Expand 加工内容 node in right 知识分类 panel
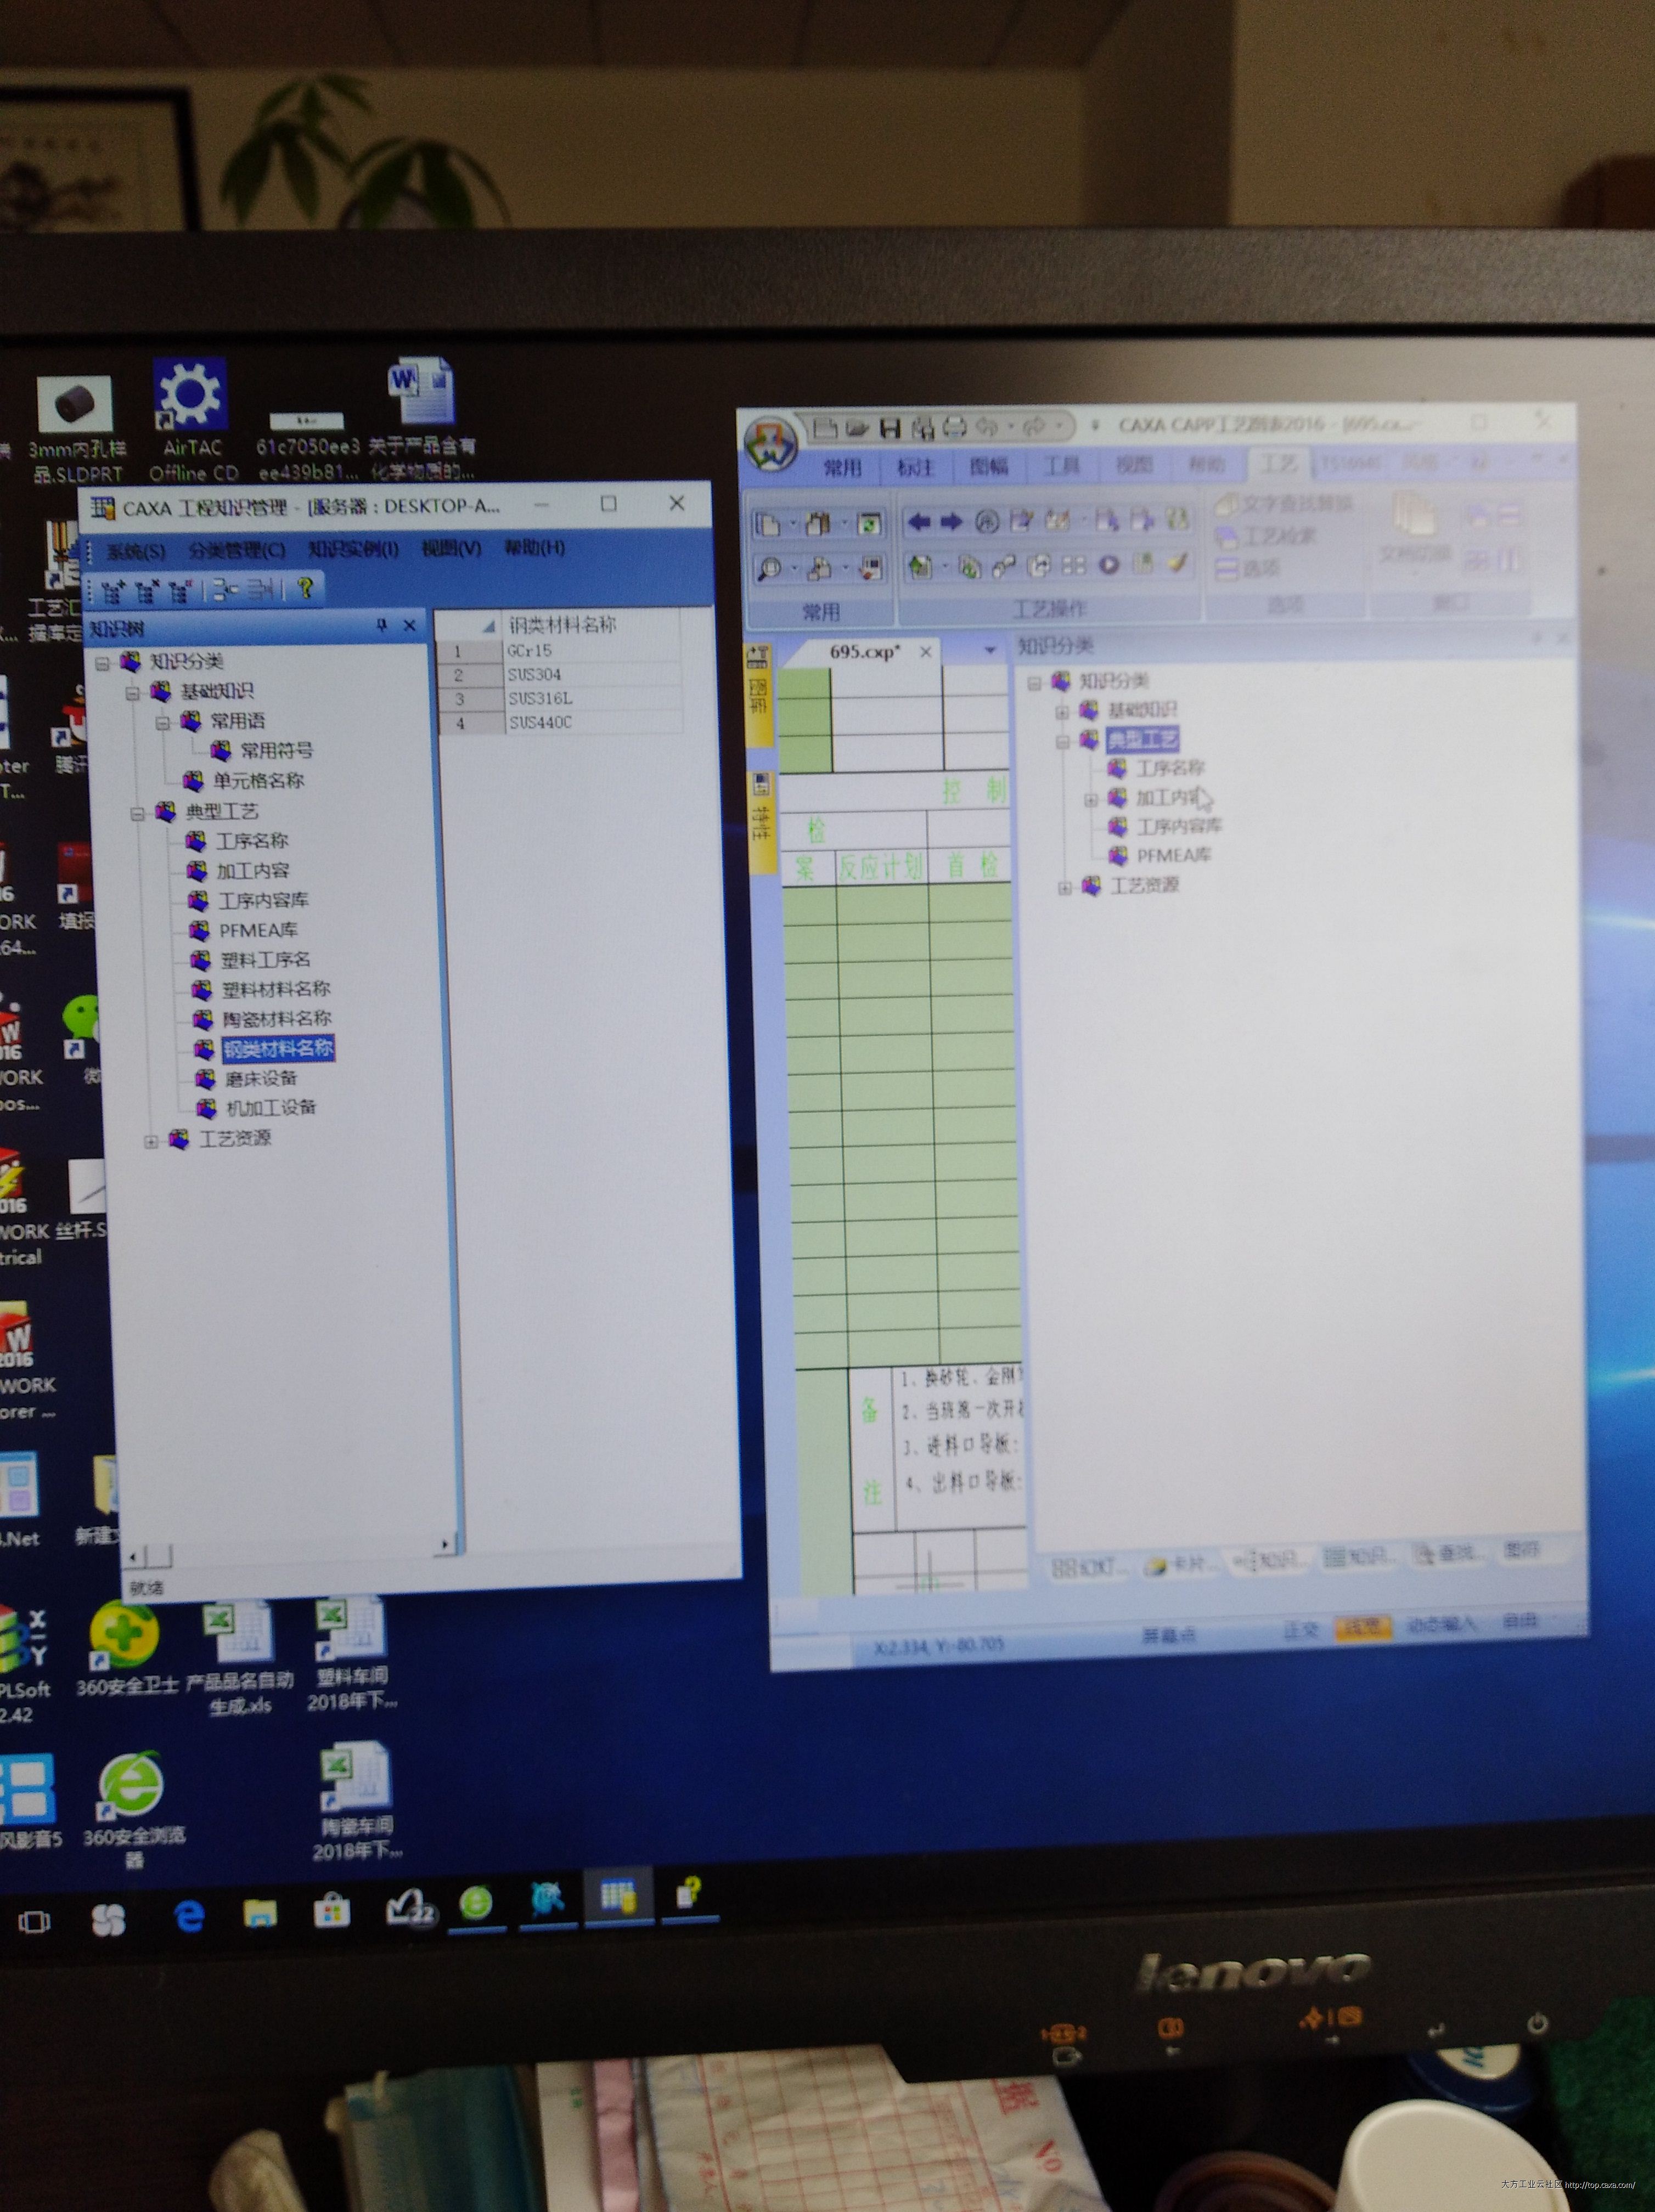Image resolution: width=1655 pixels, height=2212 pixels. [1091, 799]
